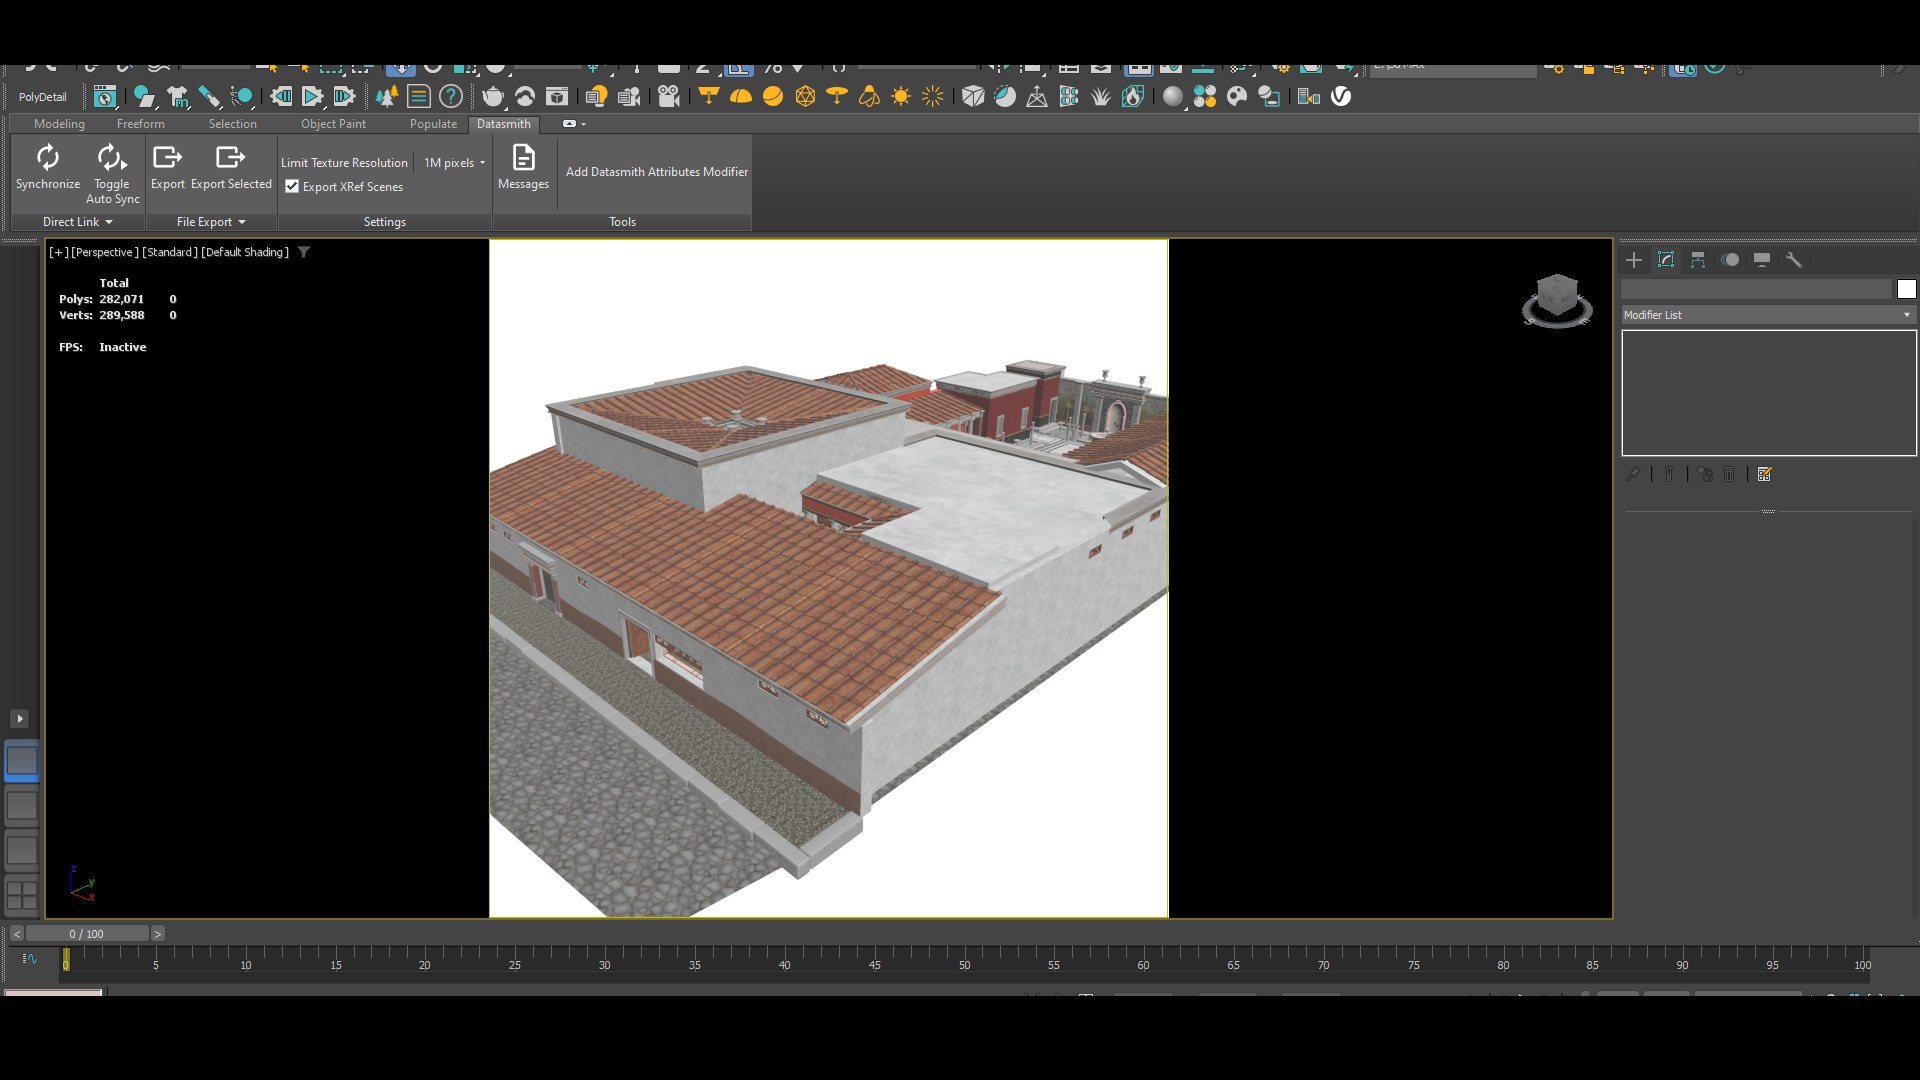Click the viewport filter funnel icon

(x=304, y=252)
